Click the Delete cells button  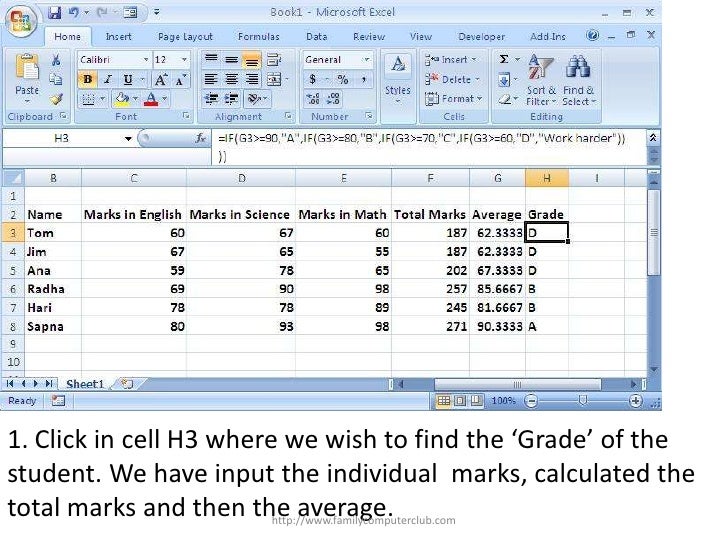(x=452, y=79)
